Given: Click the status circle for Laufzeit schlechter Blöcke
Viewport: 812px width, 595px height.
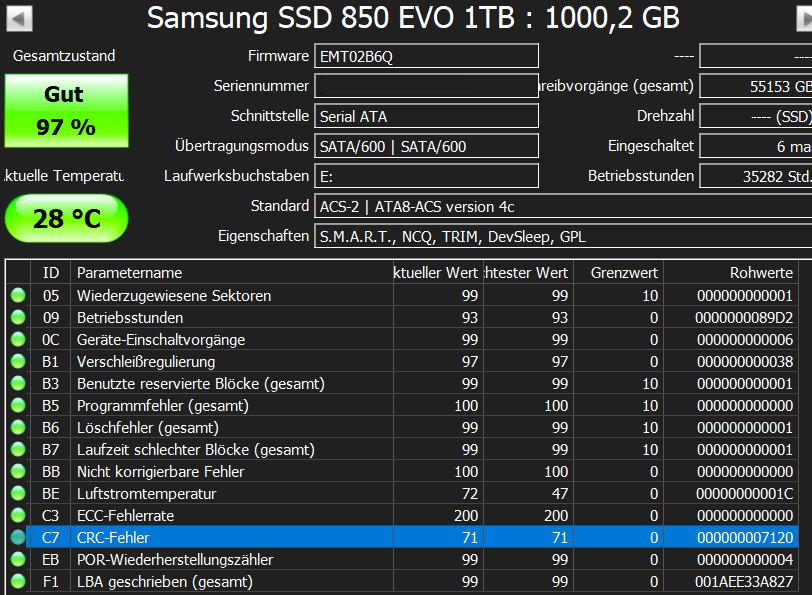Looking at the screenshot, I should click(18, 449).
